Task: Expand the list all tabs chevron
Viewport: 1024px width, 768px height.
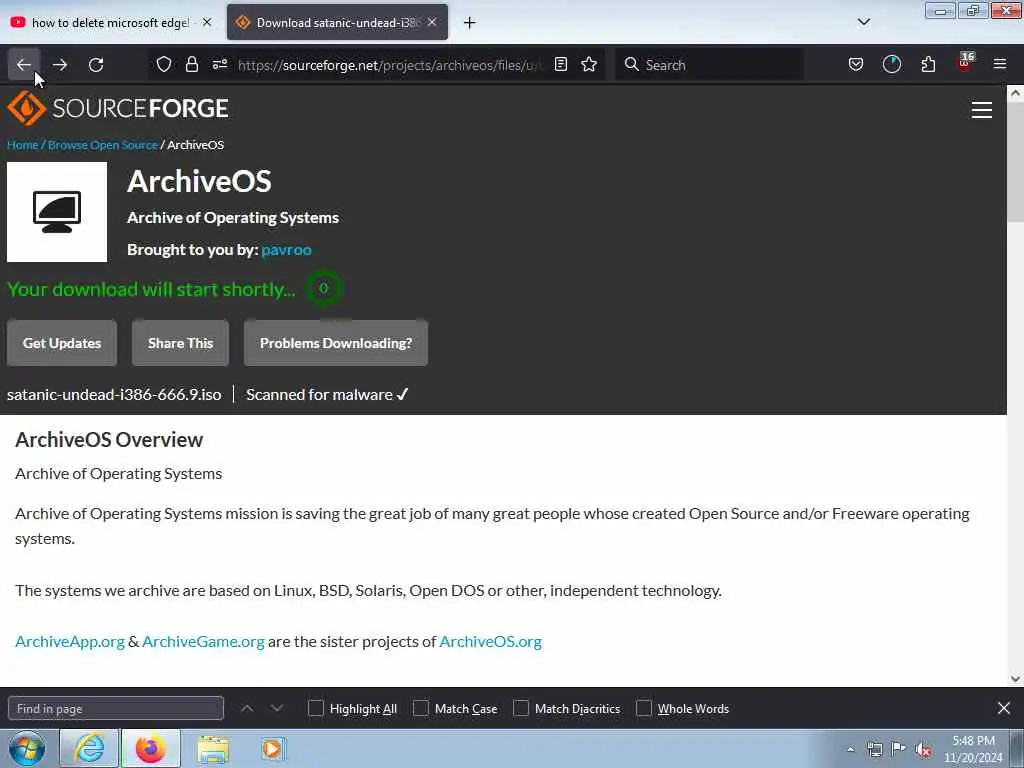Action: pos(863,22)
